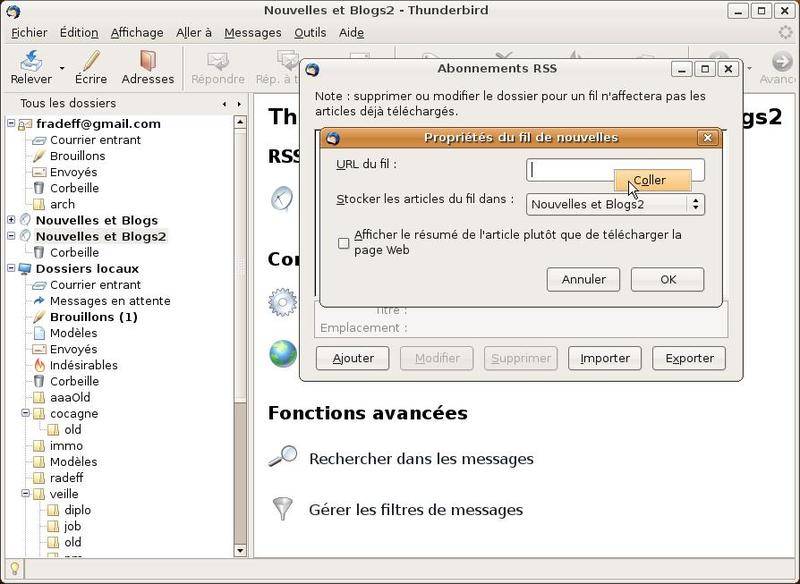Select the arch folder
Viewport: 800px width, 584px height.
coord(62,204)
